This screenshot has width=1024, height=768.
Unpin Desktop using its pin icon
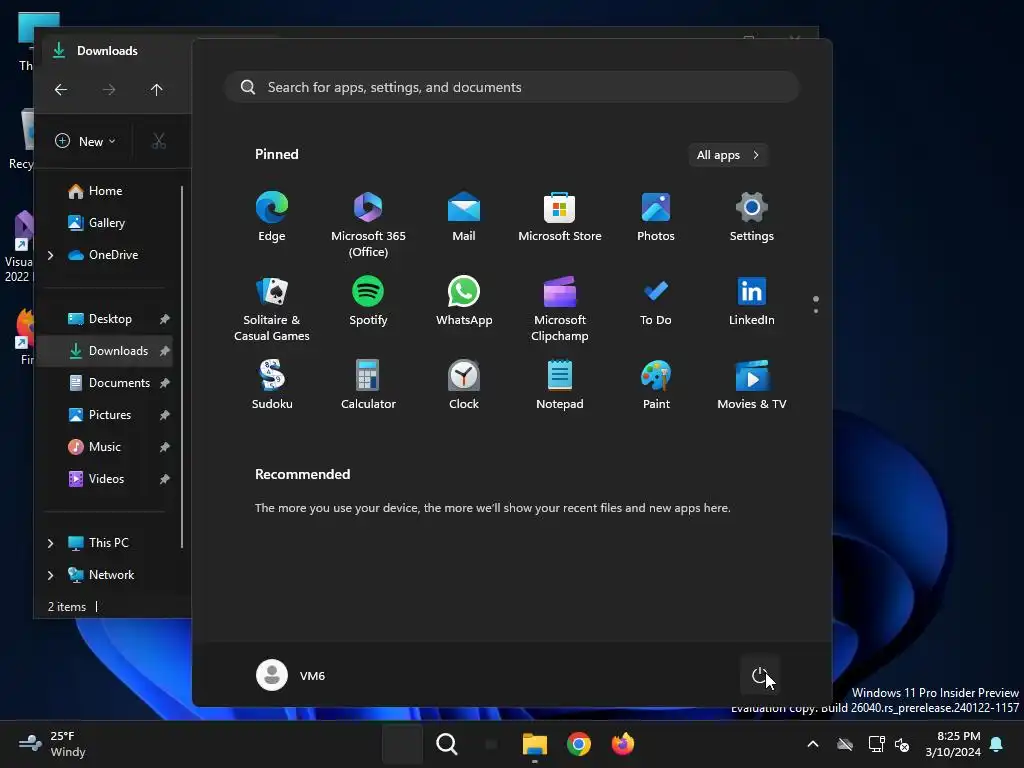165,319
